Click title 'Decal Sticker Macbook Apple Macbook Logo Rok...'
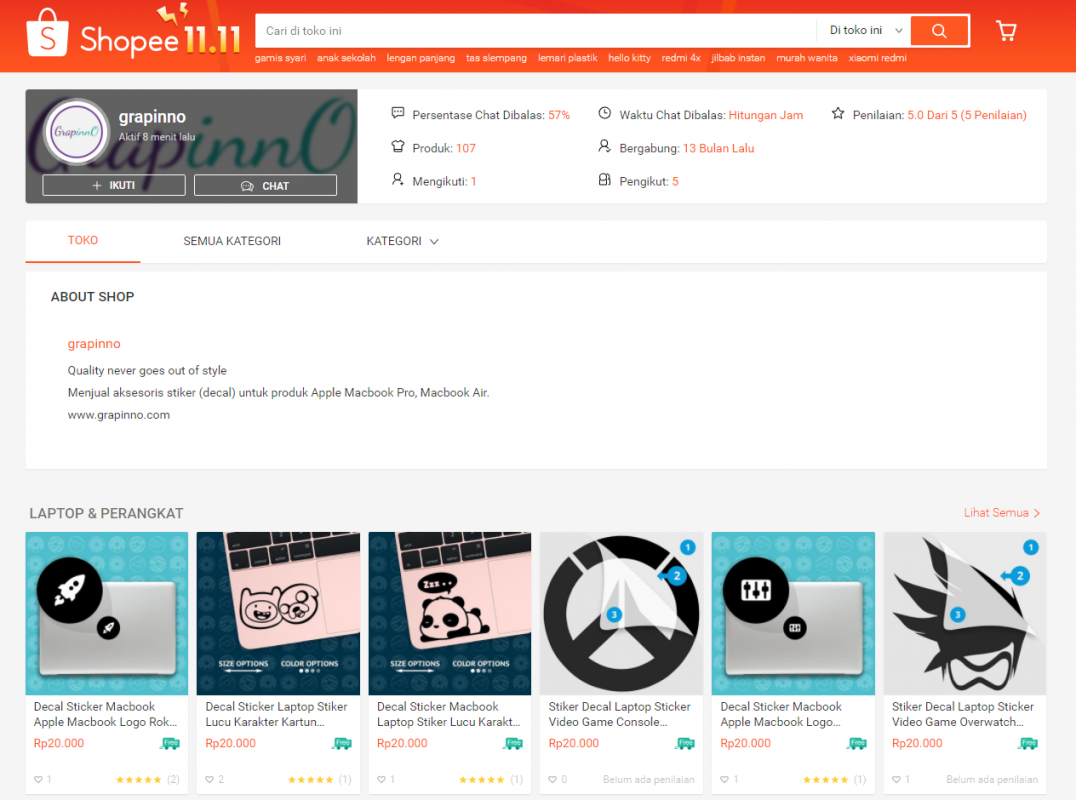 pyautogui.click(x=106, y=714)
